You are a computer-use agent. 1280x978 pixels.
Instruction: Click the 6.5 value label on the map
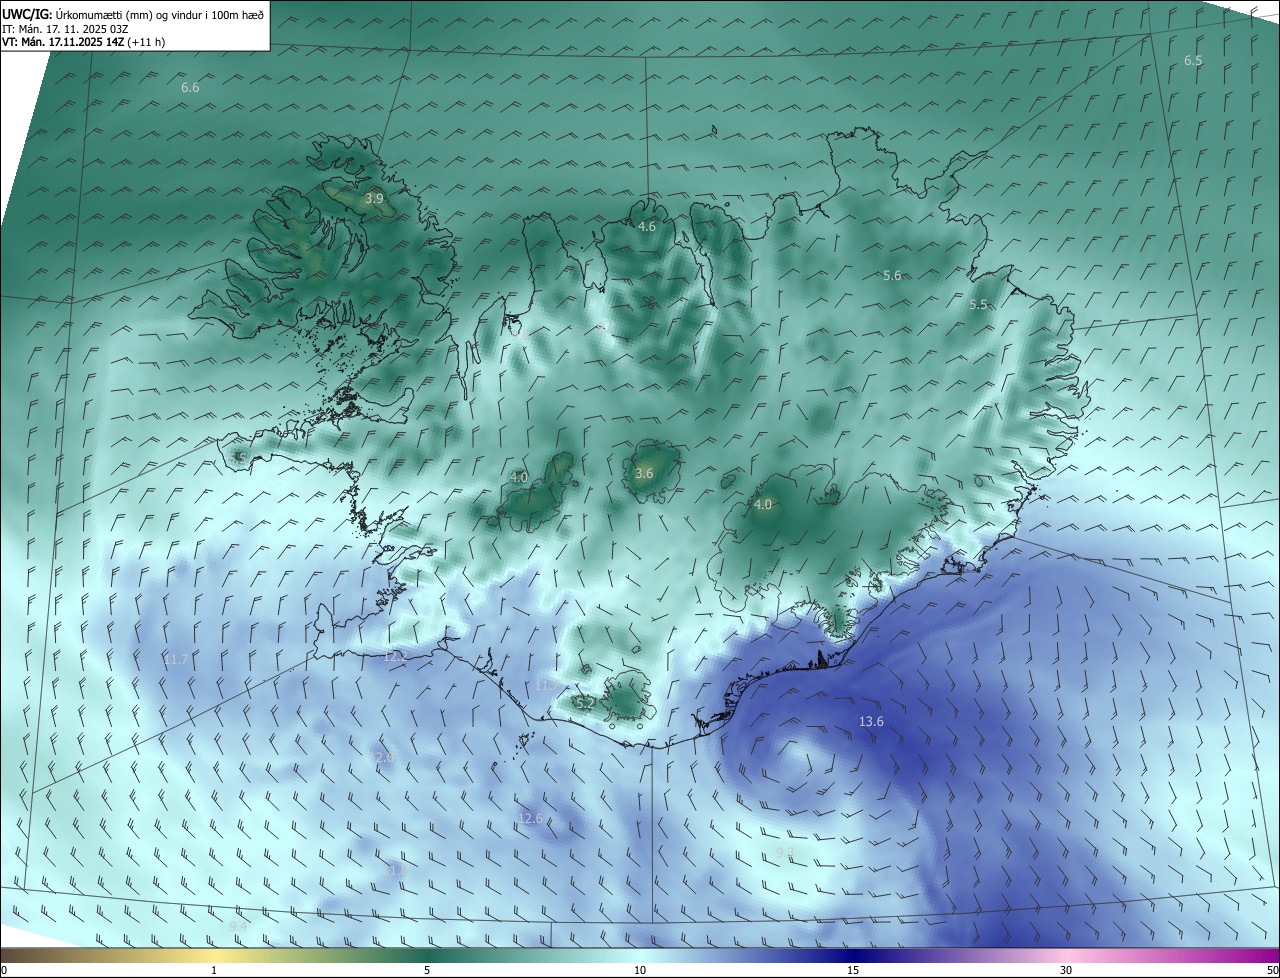point(1193,61)
